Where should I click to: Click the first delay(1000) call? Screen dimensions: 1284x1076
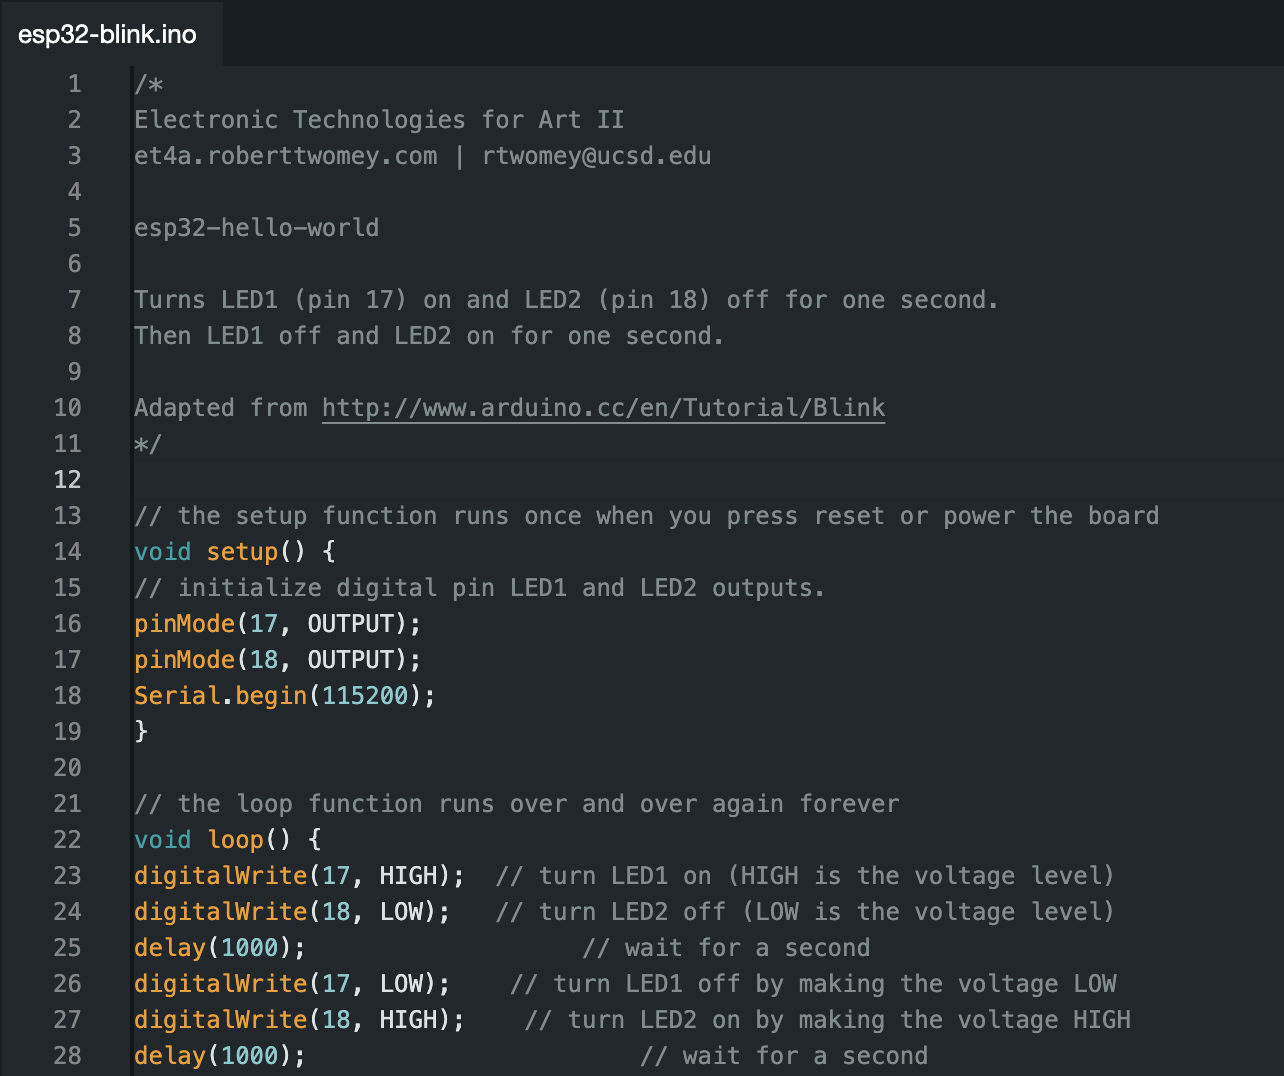click(x=220, y=948)
